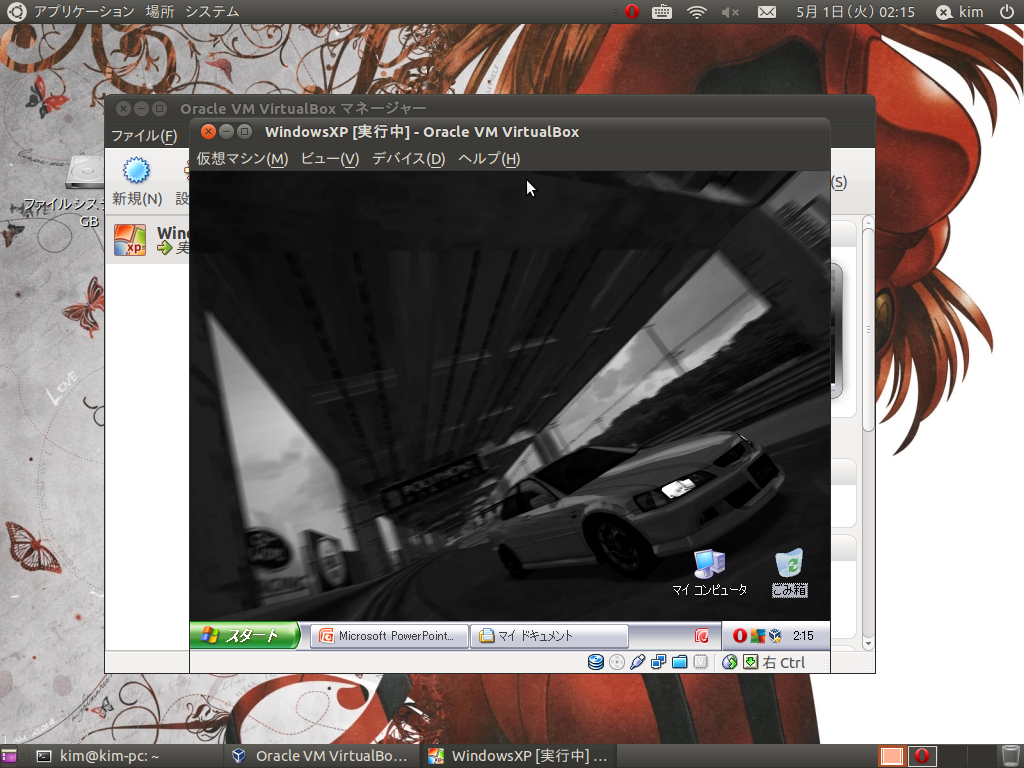Click the muted volume indicator
Viewport: 1024px width, 768px height.
(731, 12)
